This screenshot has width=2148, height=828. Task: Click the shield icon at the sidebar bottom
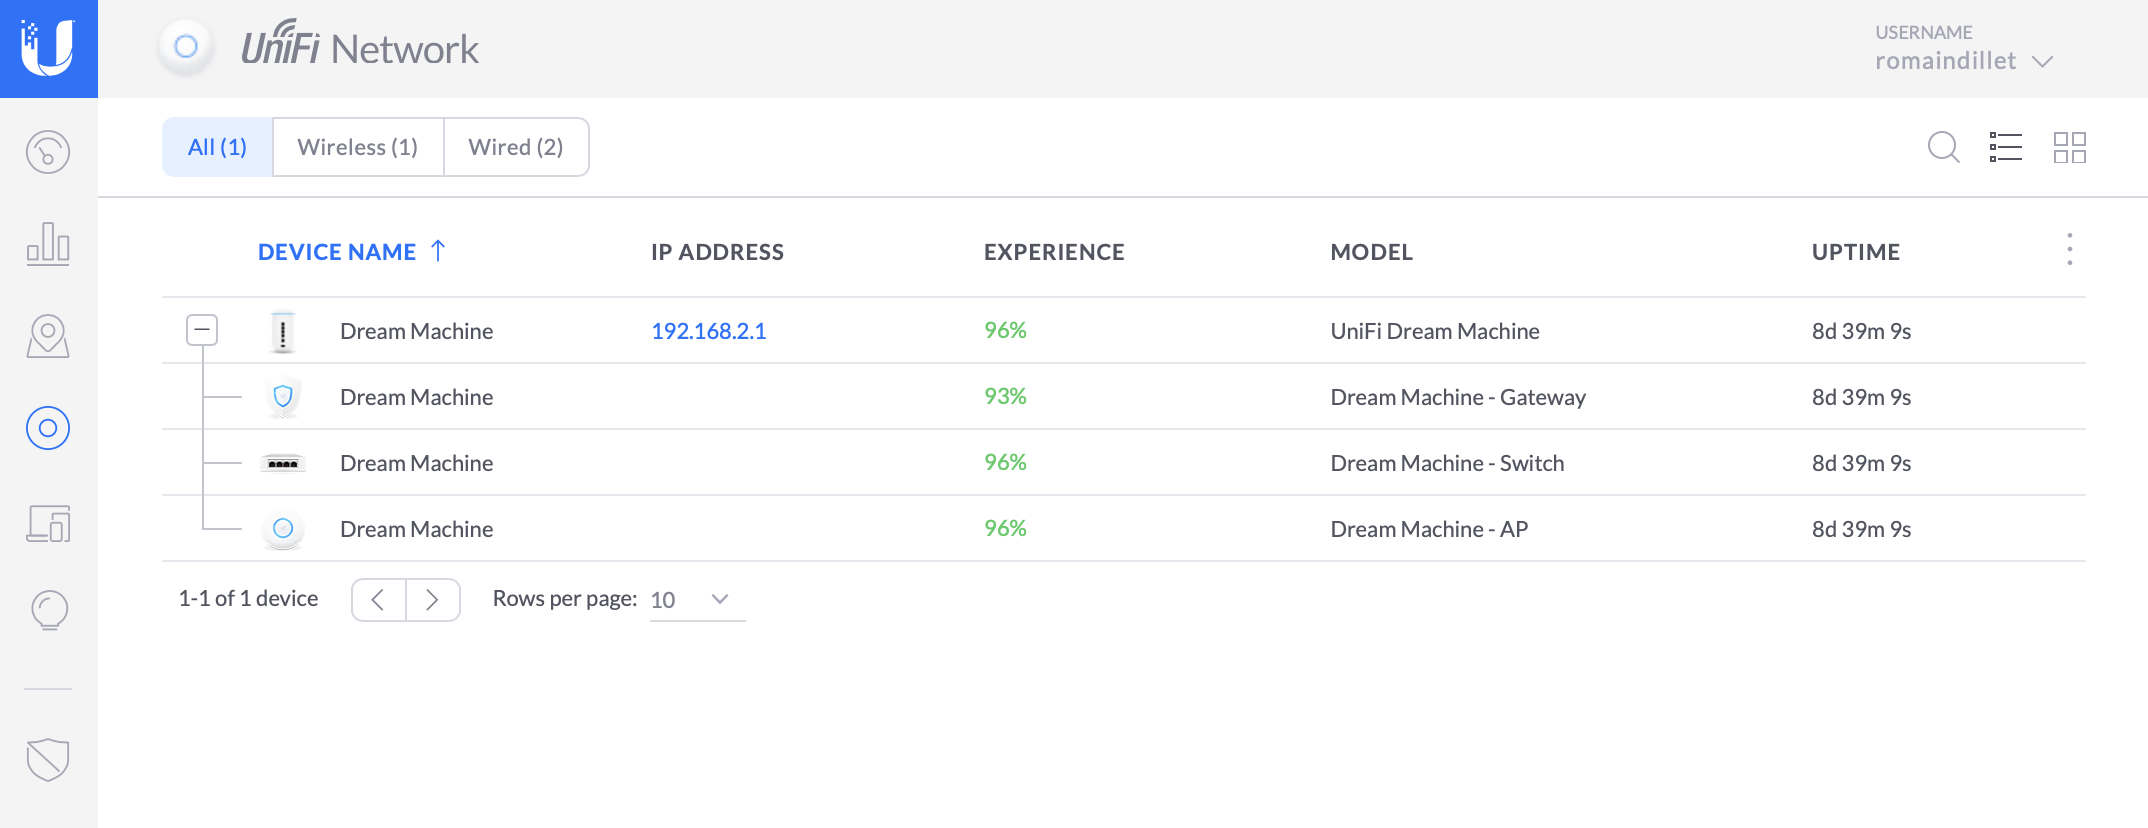(48, 760)
